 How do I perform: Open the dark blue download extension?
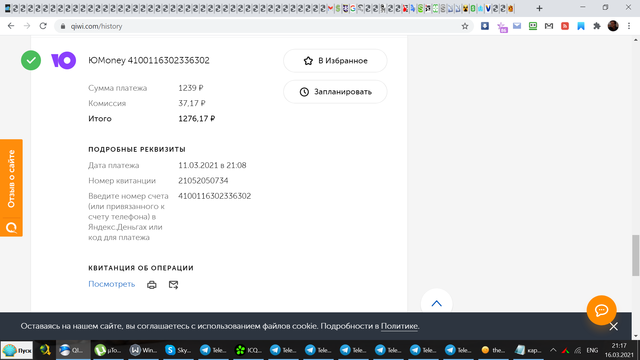point(484,26)
